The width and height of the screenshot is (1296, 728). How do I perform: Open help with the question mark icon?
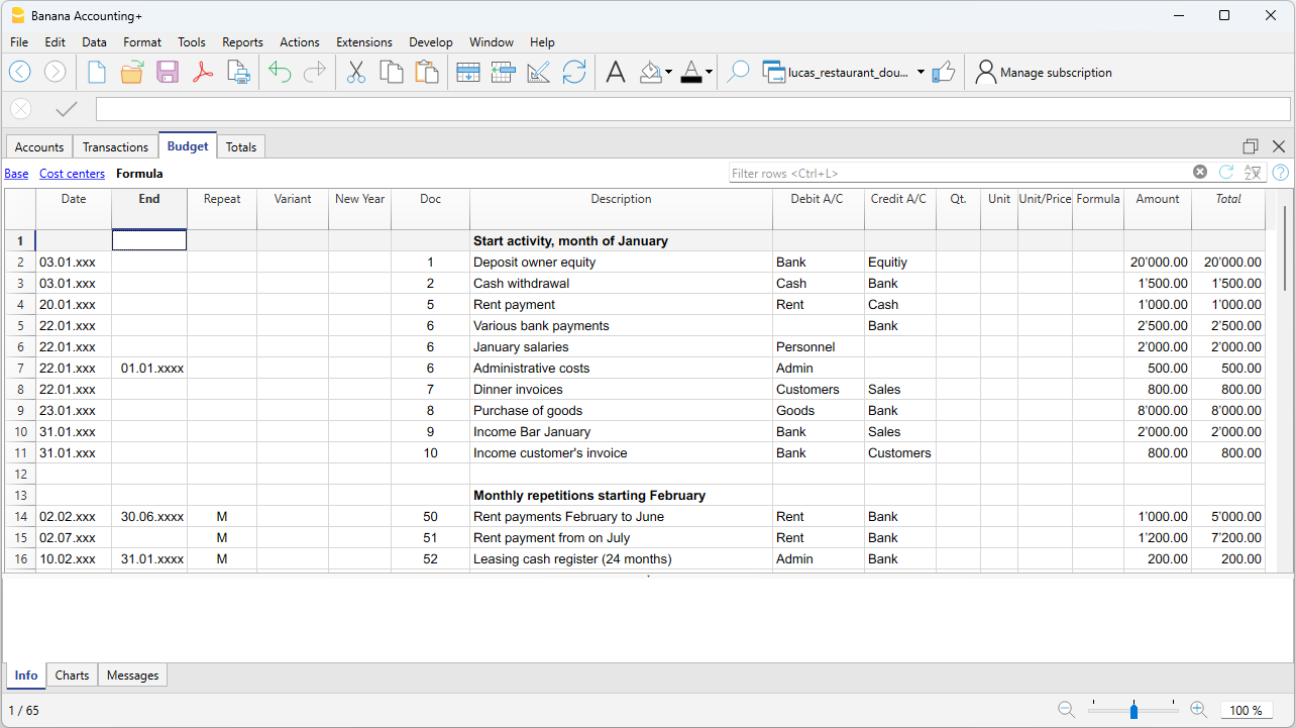pos(1280,173)
